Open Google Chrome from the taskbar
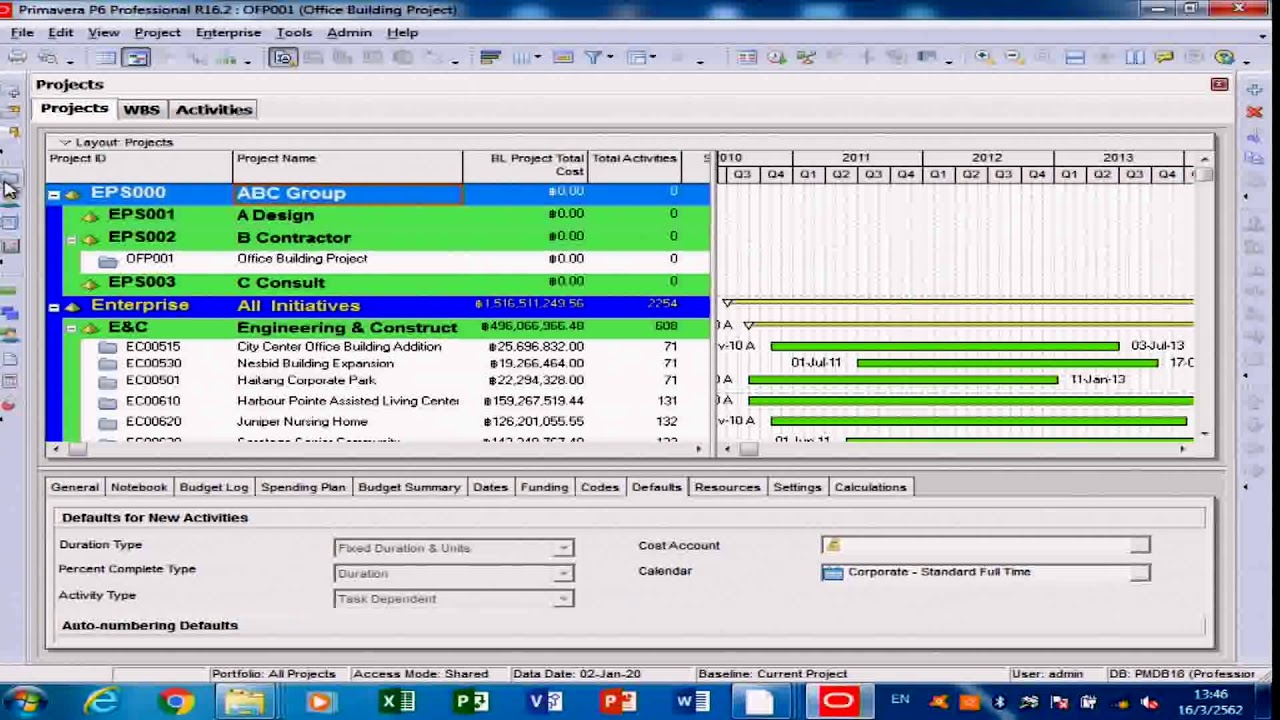The height and width of the screenshot is (720, 1280). [174, 702]
